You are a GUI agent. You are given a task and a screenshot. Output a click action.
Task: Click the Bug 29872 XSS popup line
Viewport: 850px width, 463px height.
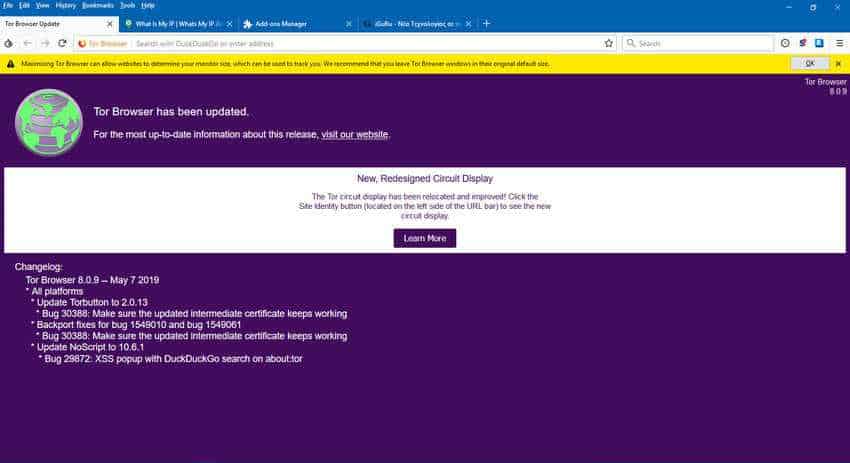pos(173,359)
